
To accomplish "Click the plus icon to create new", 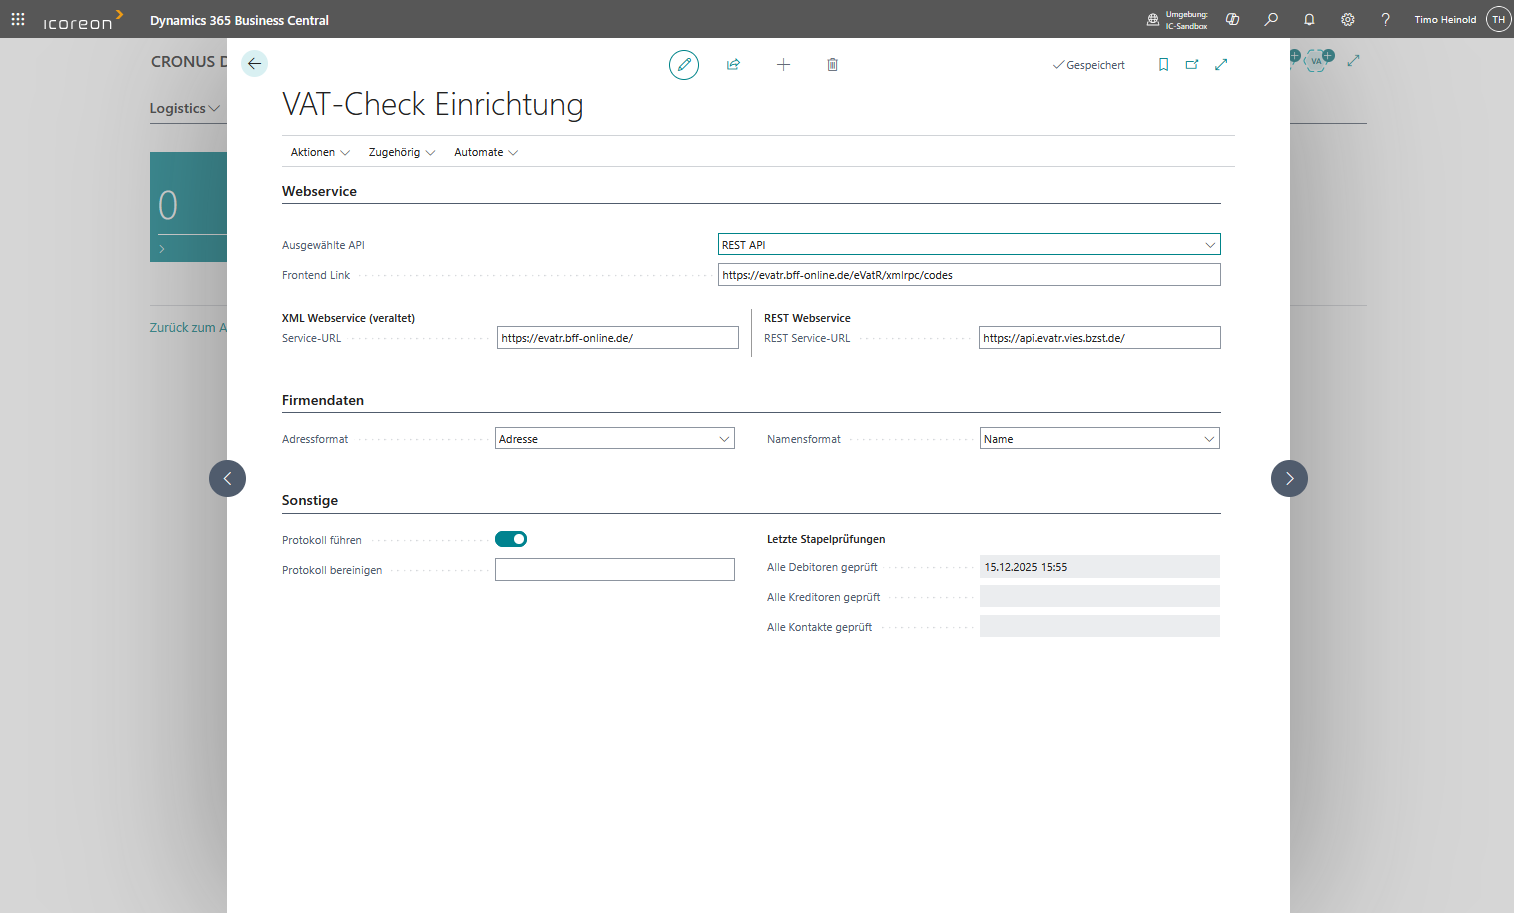I will tap(783, 65).
